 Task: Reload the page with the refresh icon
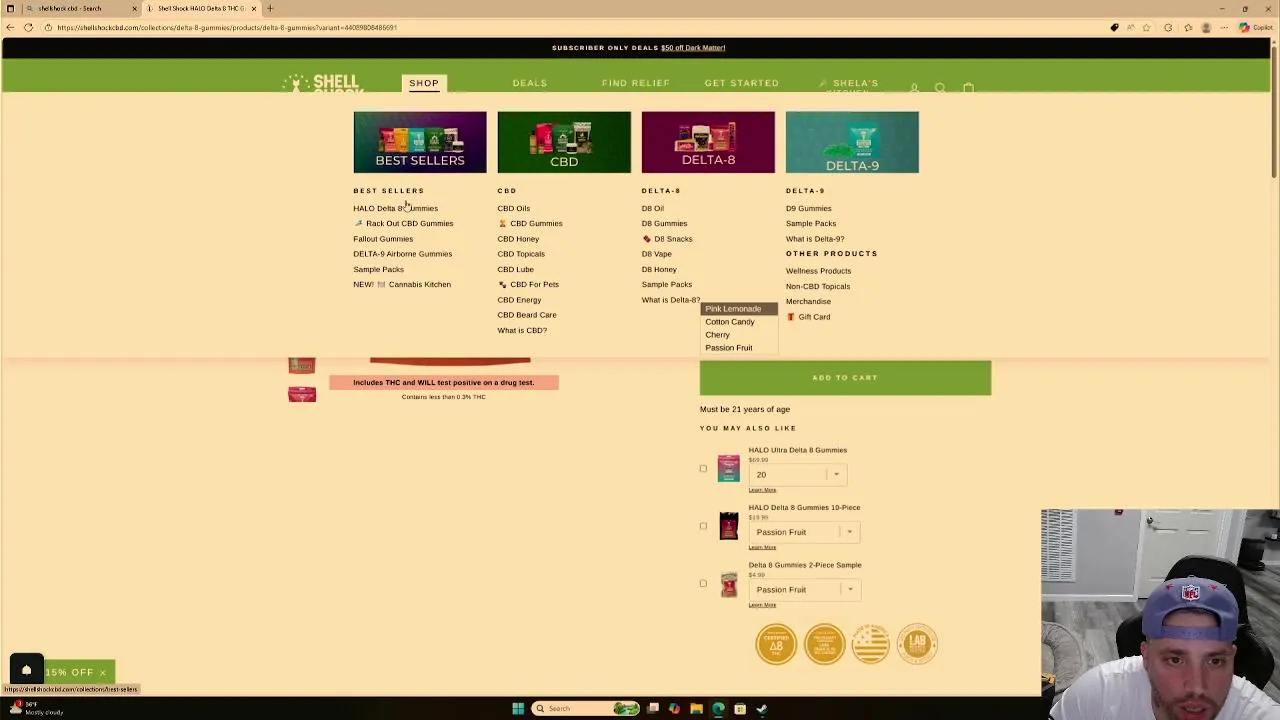point(28,28)
